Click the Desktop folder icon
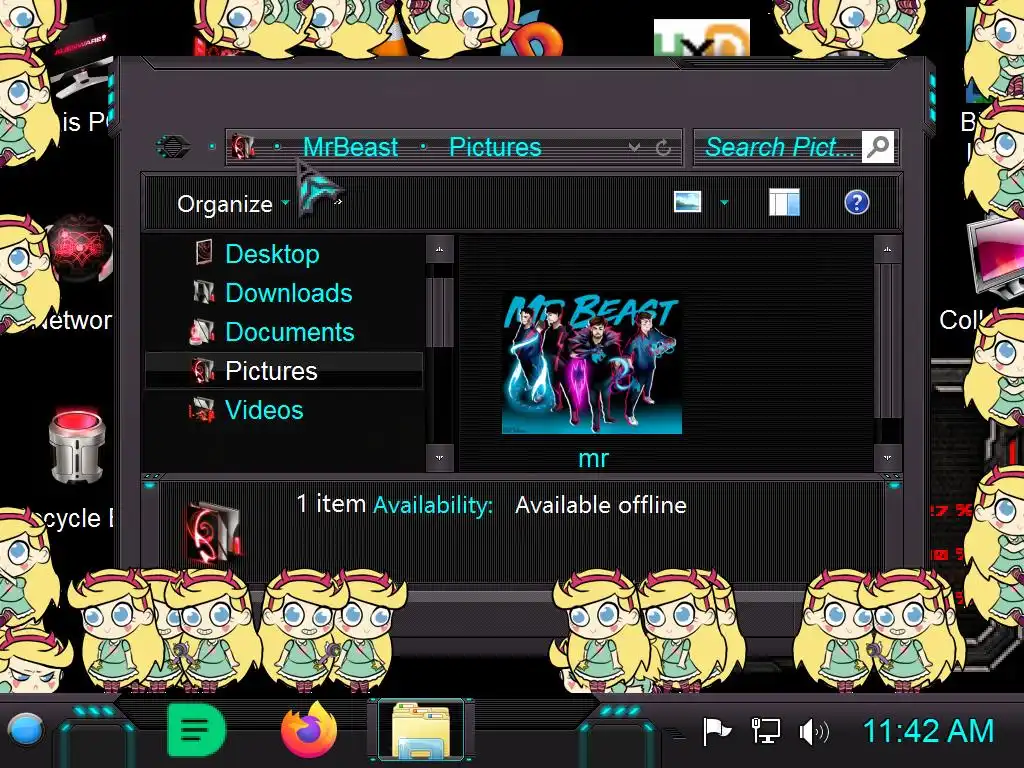 pyautogui.click(x=204, y=253)
